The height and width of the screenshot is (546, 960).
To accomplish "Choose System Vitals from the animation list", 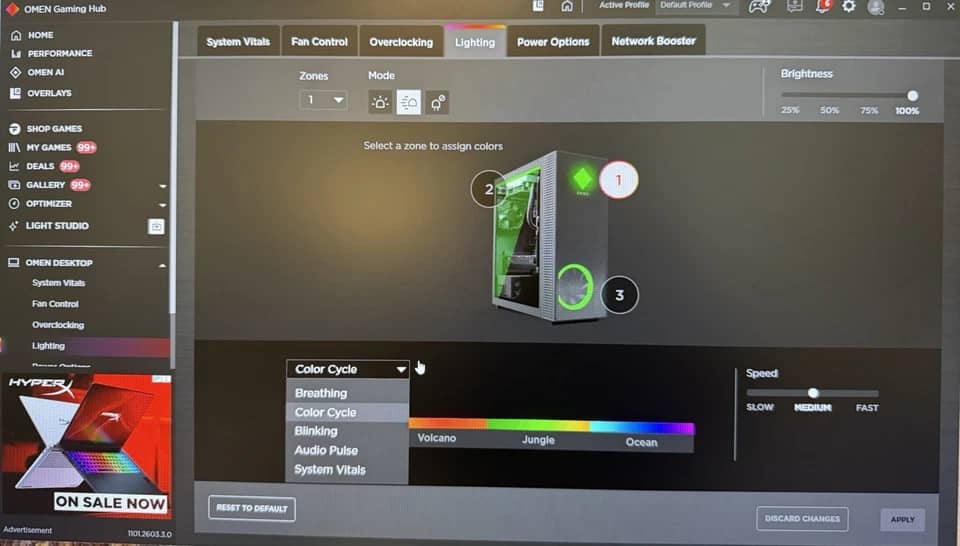I will click(347, 469).
